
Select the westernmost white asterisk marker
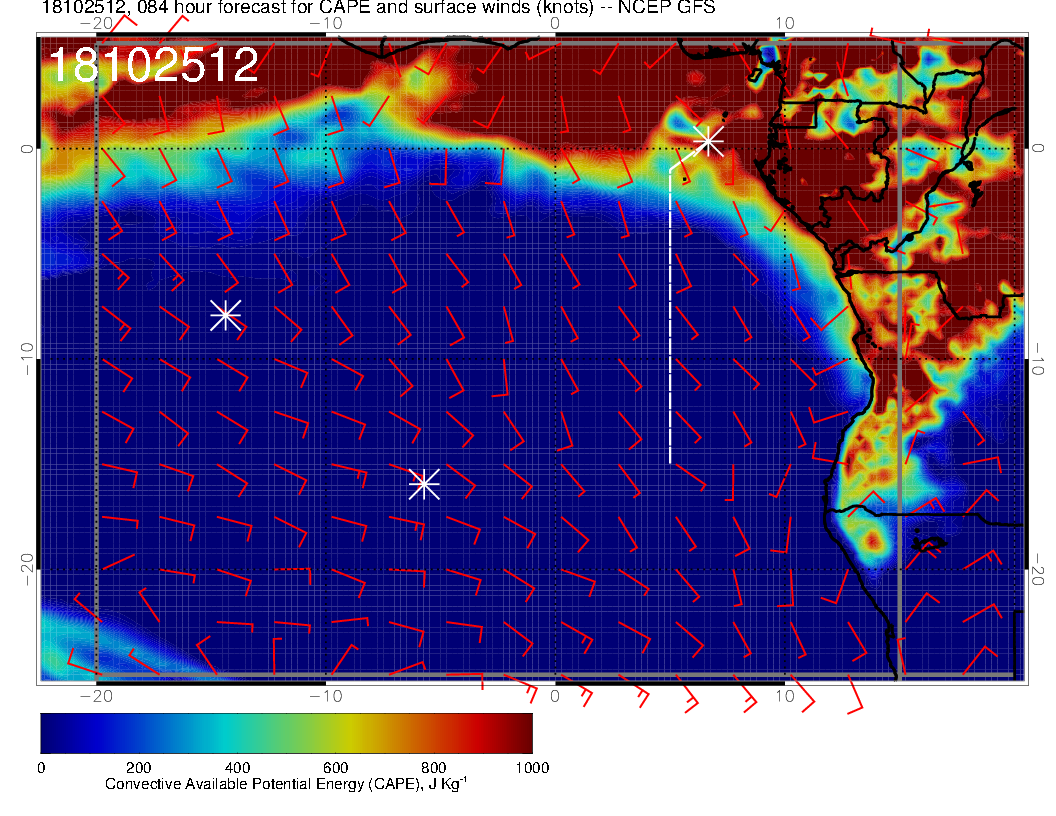click(x=226, y=315)
